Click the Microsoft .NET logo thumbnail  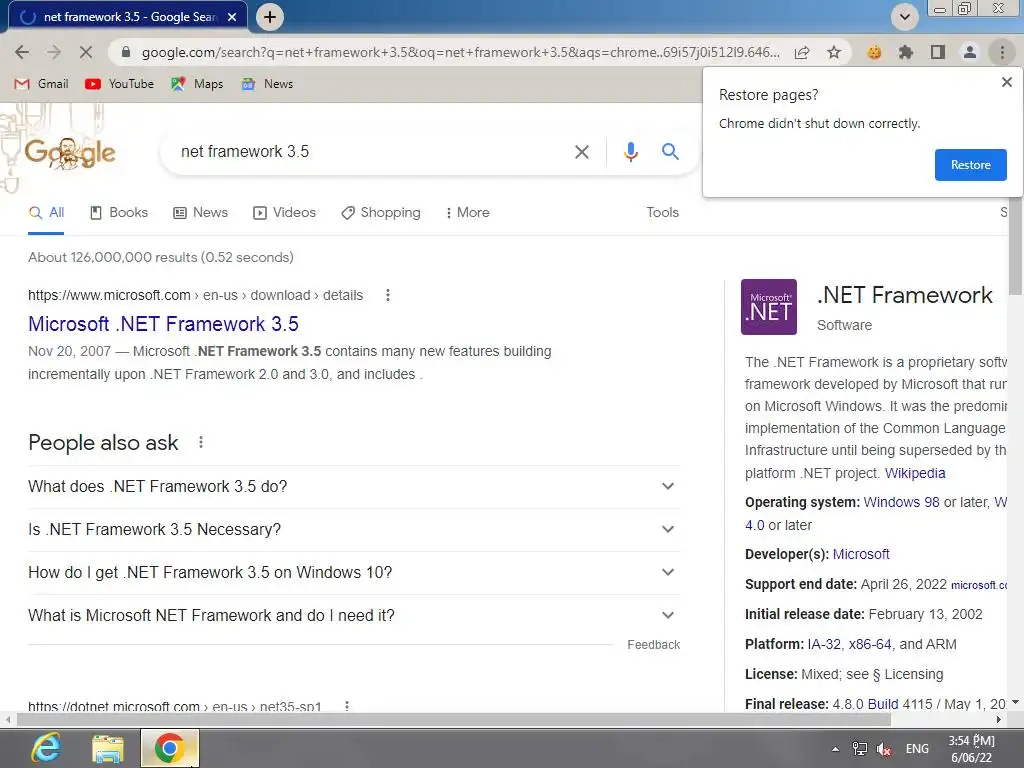[x=769, y=307]
